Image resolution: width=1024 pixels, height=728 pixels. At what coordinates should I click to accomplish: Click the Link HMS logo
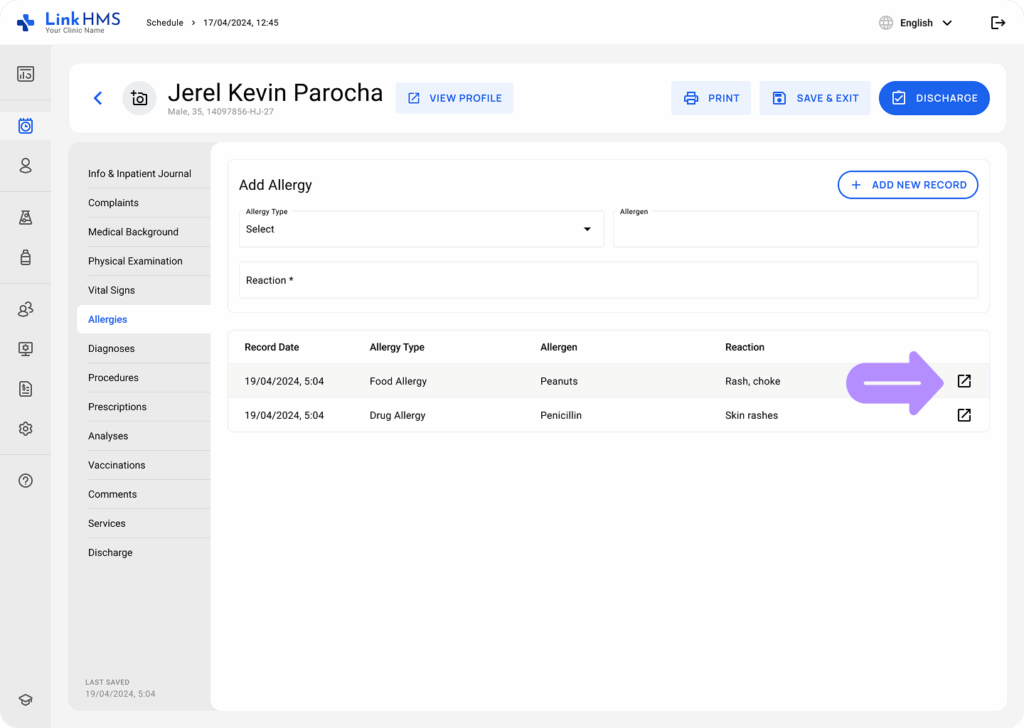click(69, 22)
